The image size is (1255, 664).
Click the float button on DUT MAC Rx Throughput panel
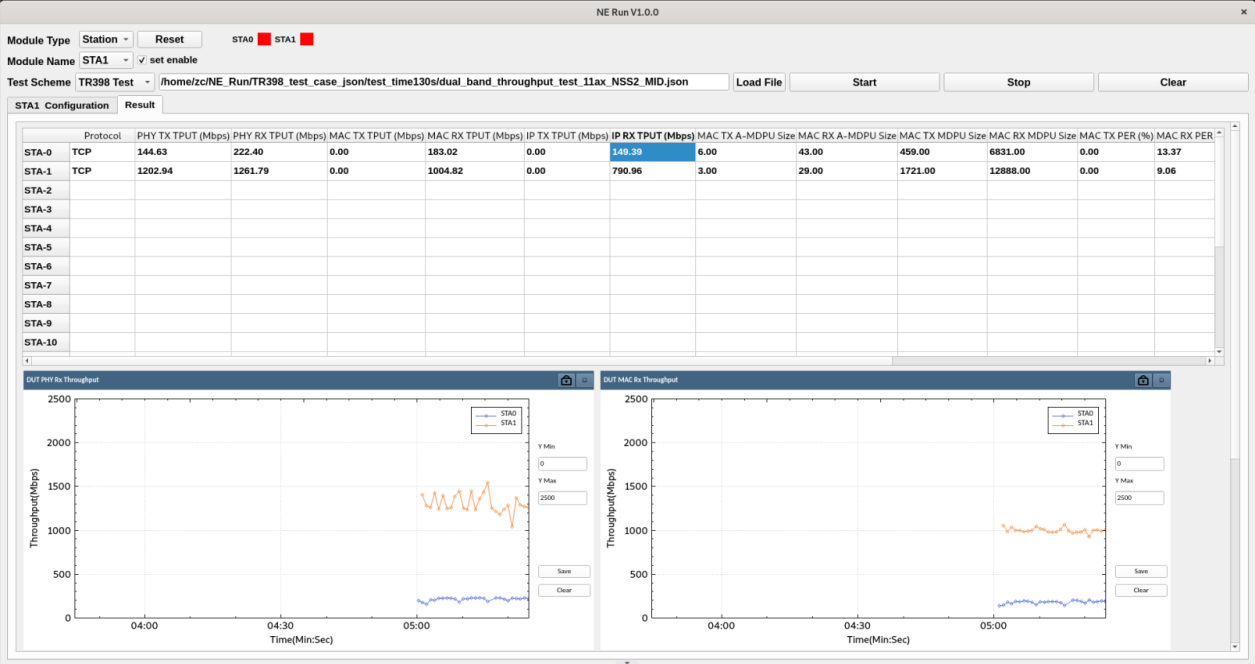[x=1161, y=380]
